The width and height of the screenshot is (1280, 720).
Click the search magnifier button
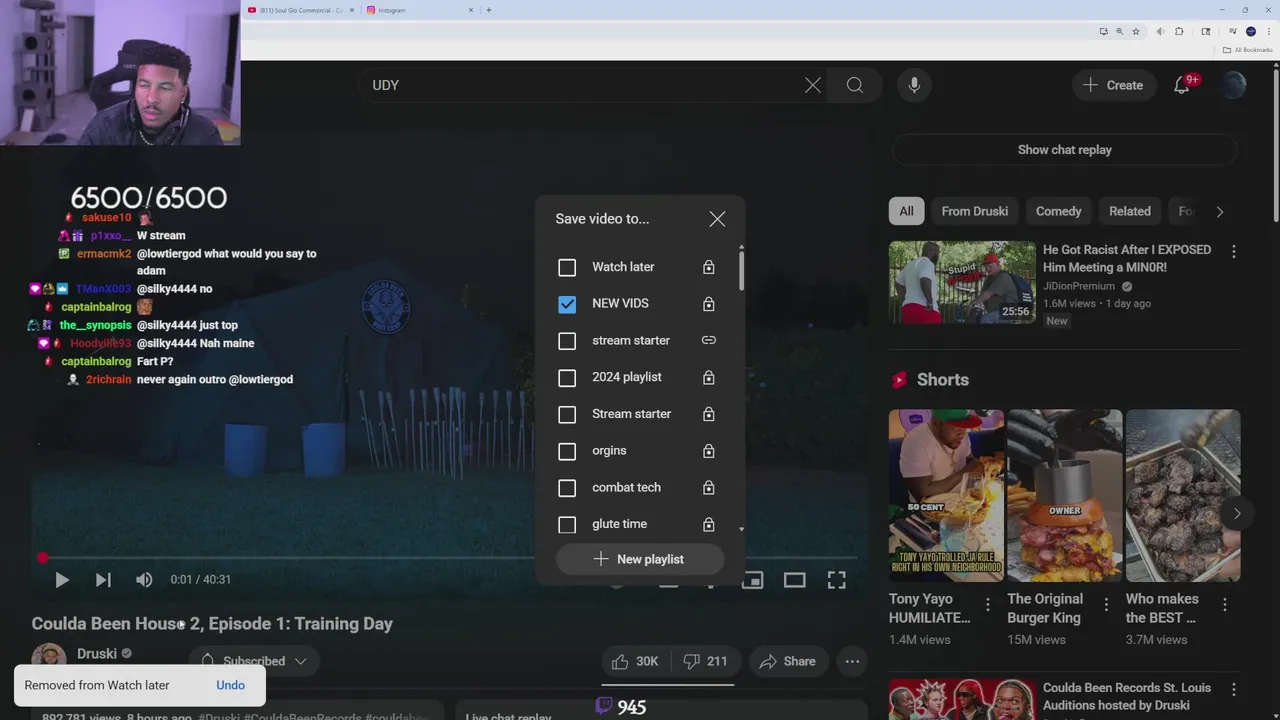click(855, 85)
